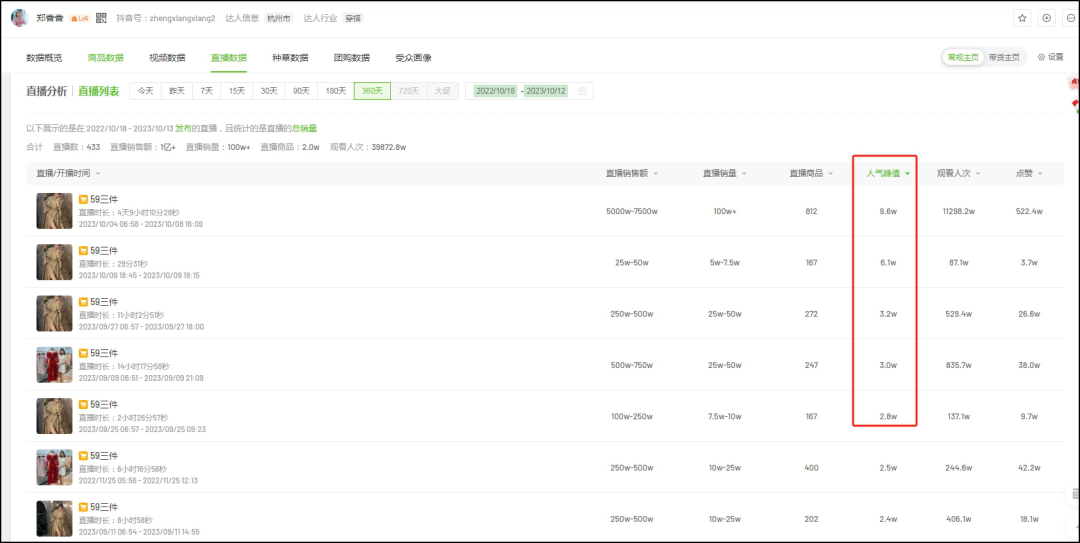The width and height of the screenshot is (1080, 543).
Task: Open the 受众画像 tab
Action: click(x=413, y=58)
